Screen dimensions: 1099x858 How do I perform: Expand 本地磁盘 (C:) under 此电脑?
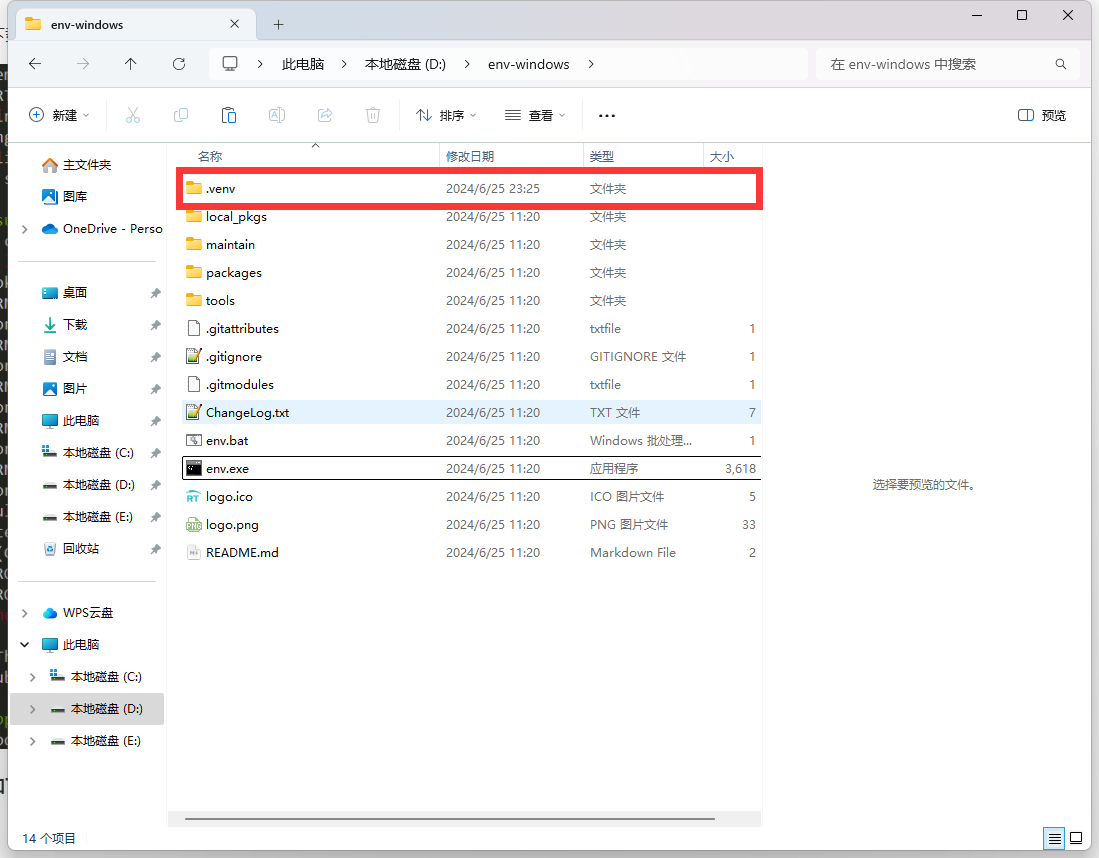click(x=32, y=676)
